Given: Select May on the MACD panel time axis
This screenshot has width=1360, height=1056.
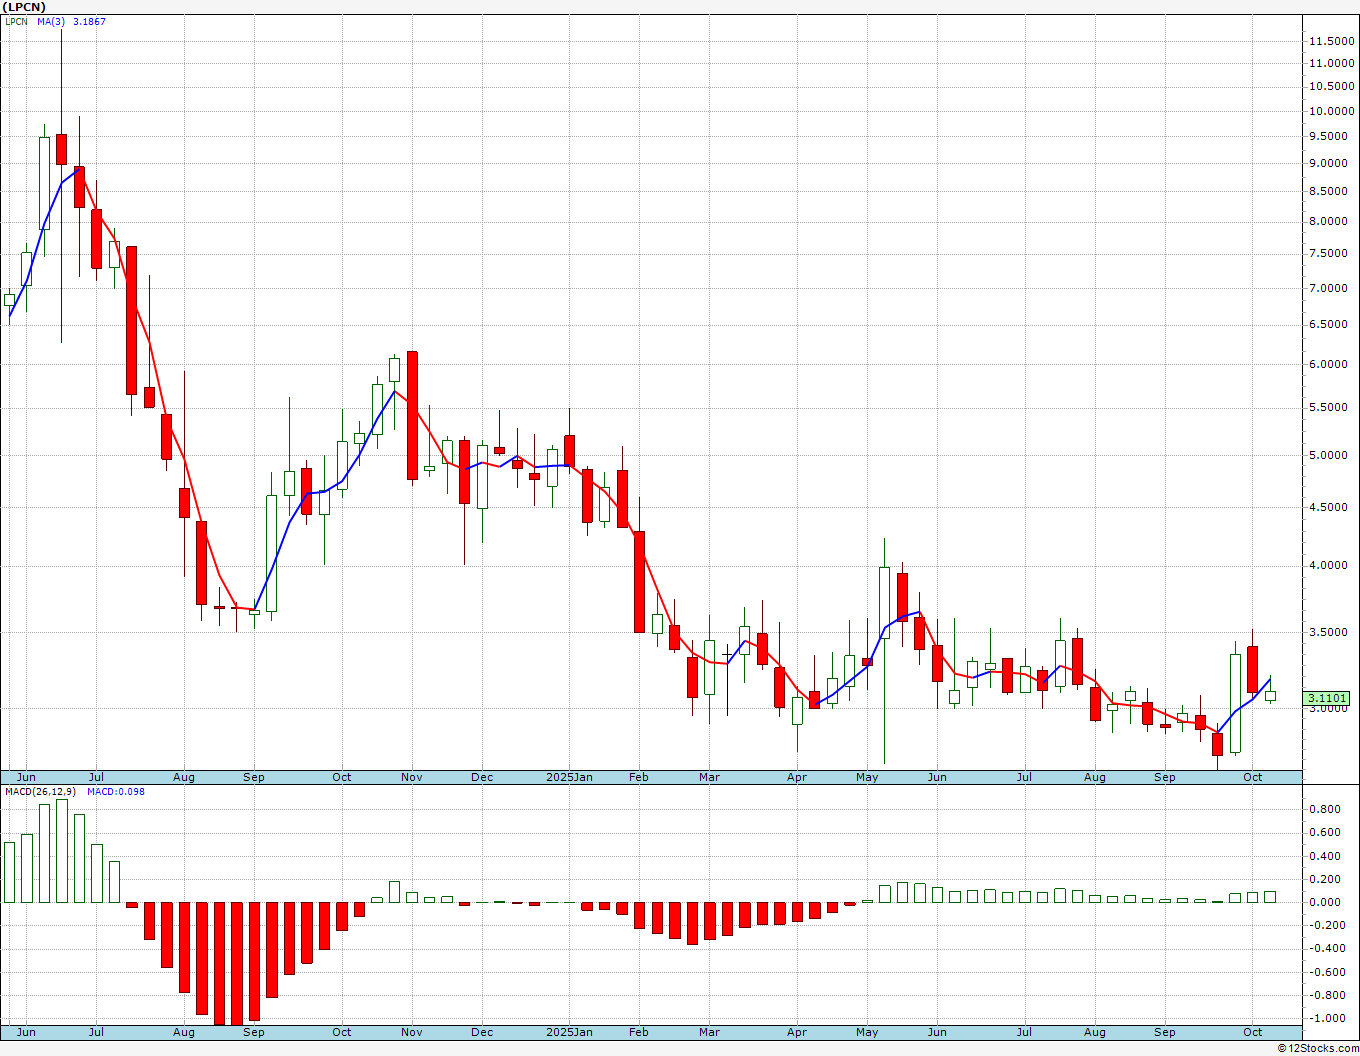Looking at the screenshot, I should tap(867, 1032).
